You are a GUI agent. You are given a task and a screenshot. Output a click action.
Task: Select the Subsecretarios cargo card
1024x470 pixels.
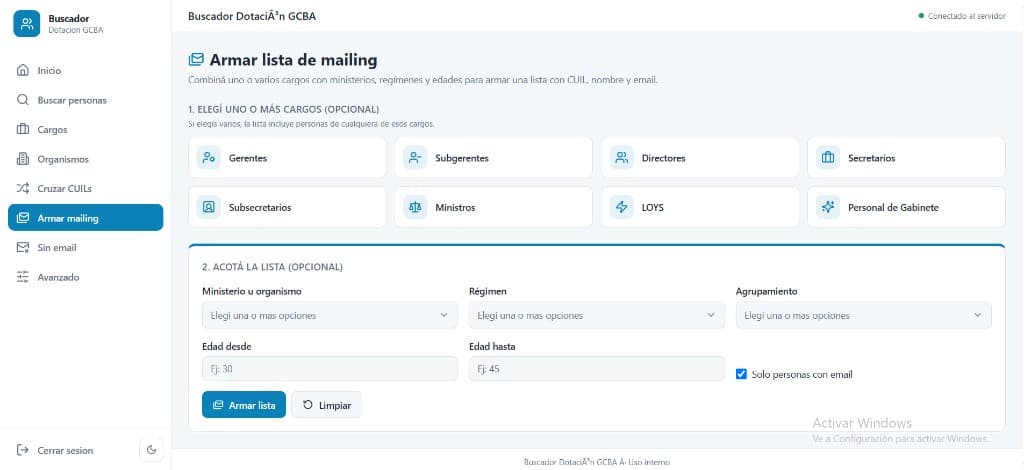pos(287,208)
